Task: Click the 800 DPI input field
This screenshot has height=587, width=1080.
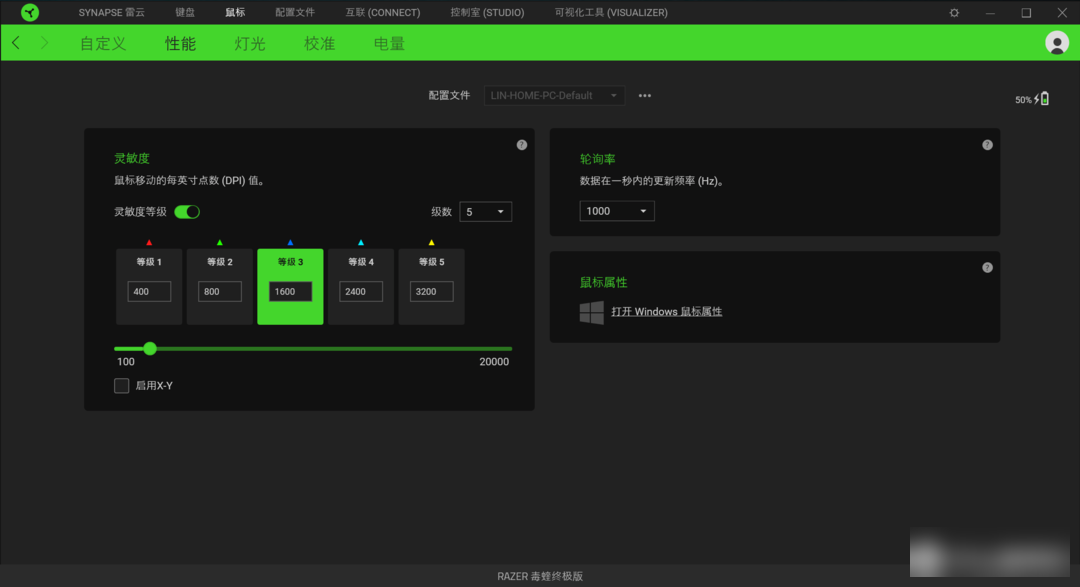Action: [220, 291]
